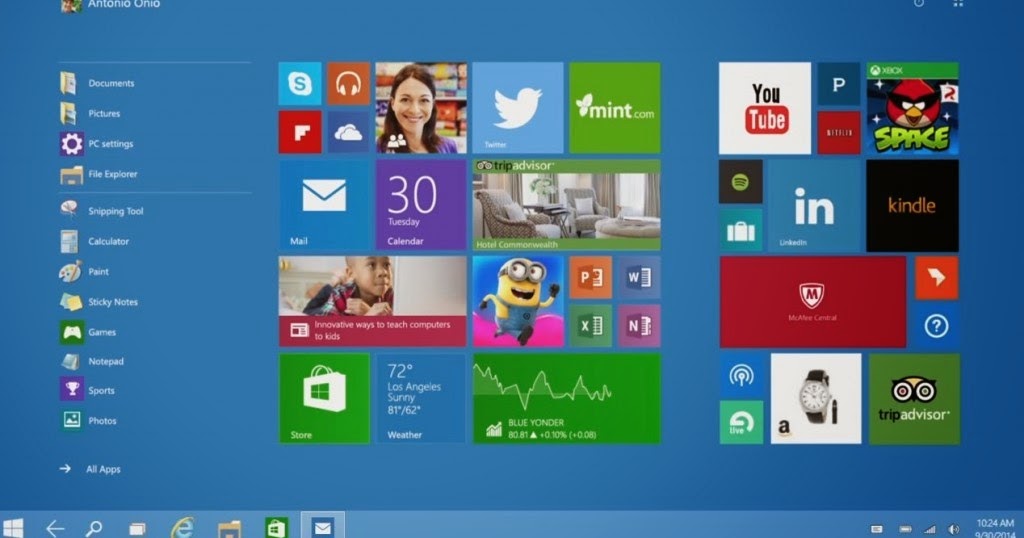This screenshot has width=1024, height=538.
Task: Open the Mail tile
Action: tap(324, 205)
